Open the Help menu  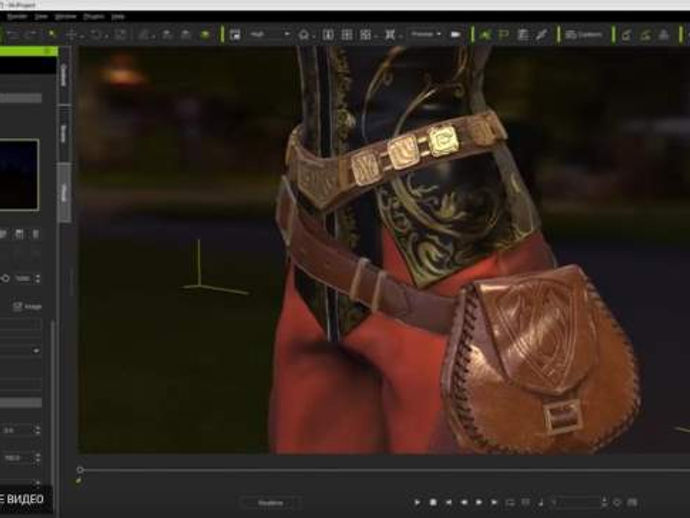(x=117, y=17)
